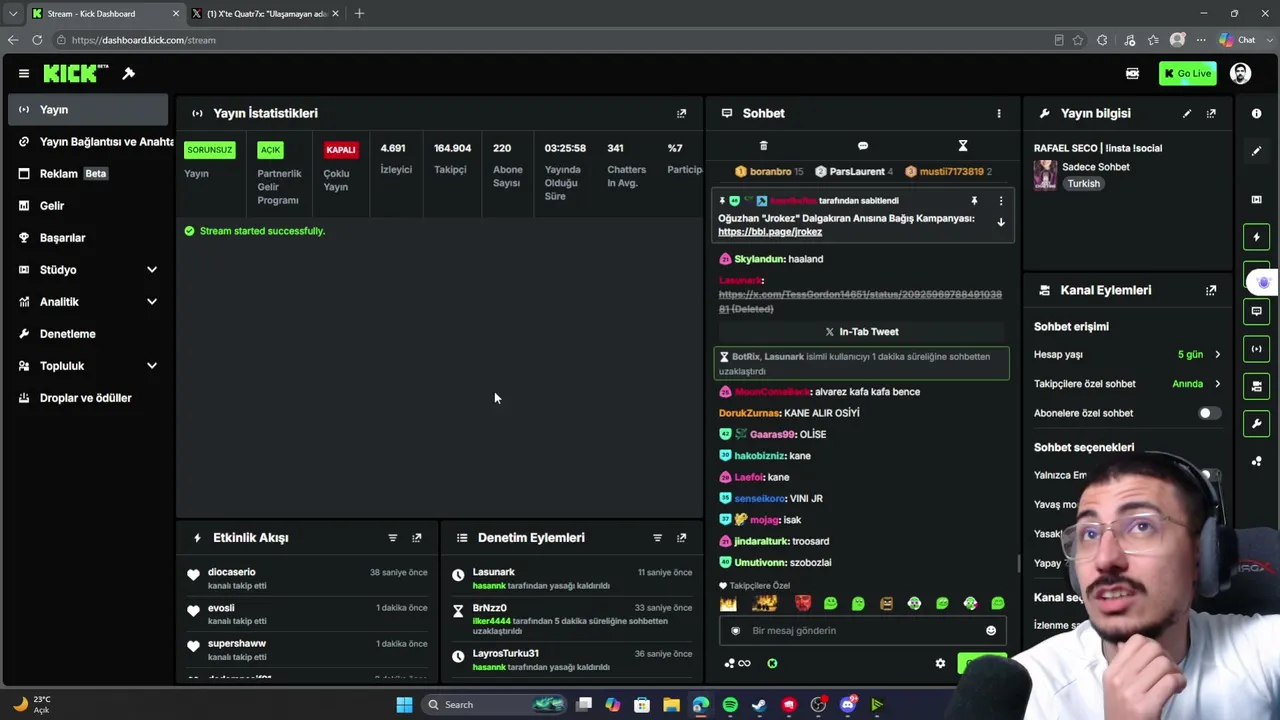Screen dimensions: 1280x720
Task: Pop out the Kanal Eylemleri panel
Action: pyautogui.click(x=1211, y=290)
